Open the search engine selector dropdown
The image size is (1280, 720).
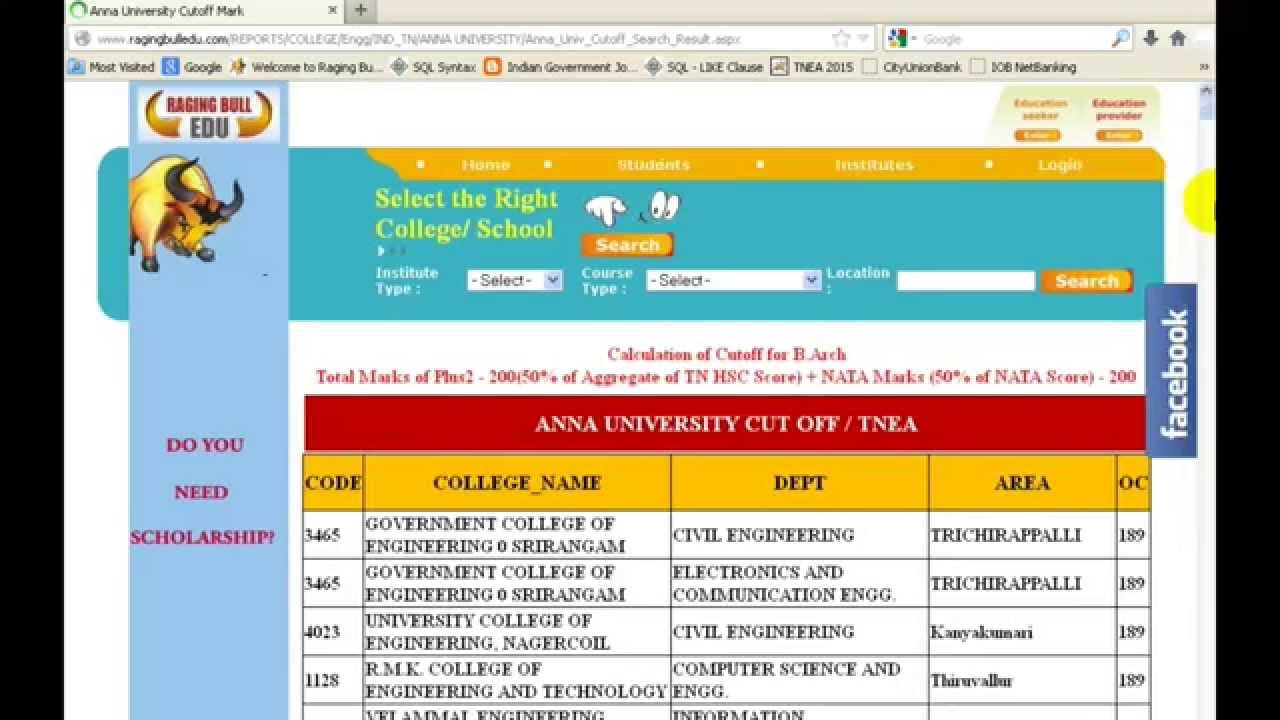tap(899, 38)
